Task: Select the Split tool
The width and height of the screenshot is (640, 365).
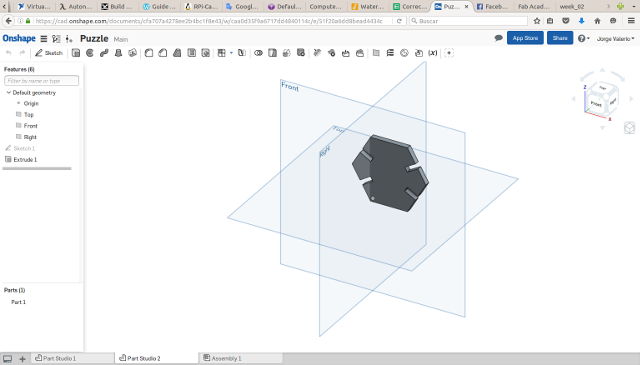Action: pyautogui.click(x=272, y=53)
